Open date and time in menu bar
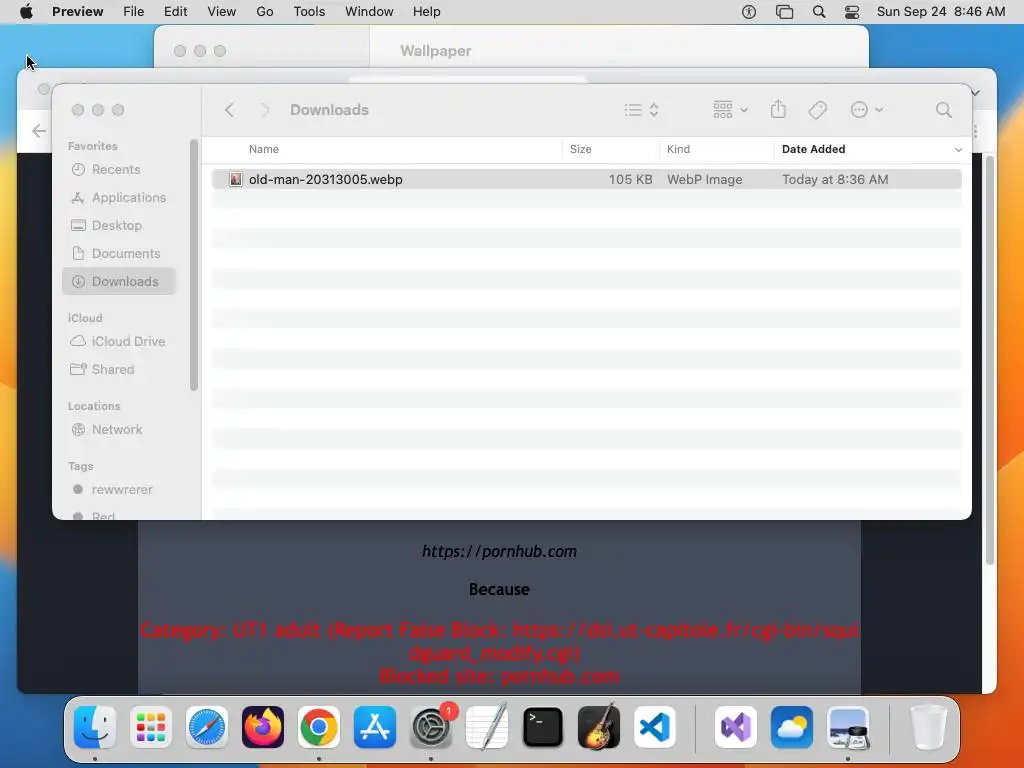1024x768 pixels. click(940, 12)
